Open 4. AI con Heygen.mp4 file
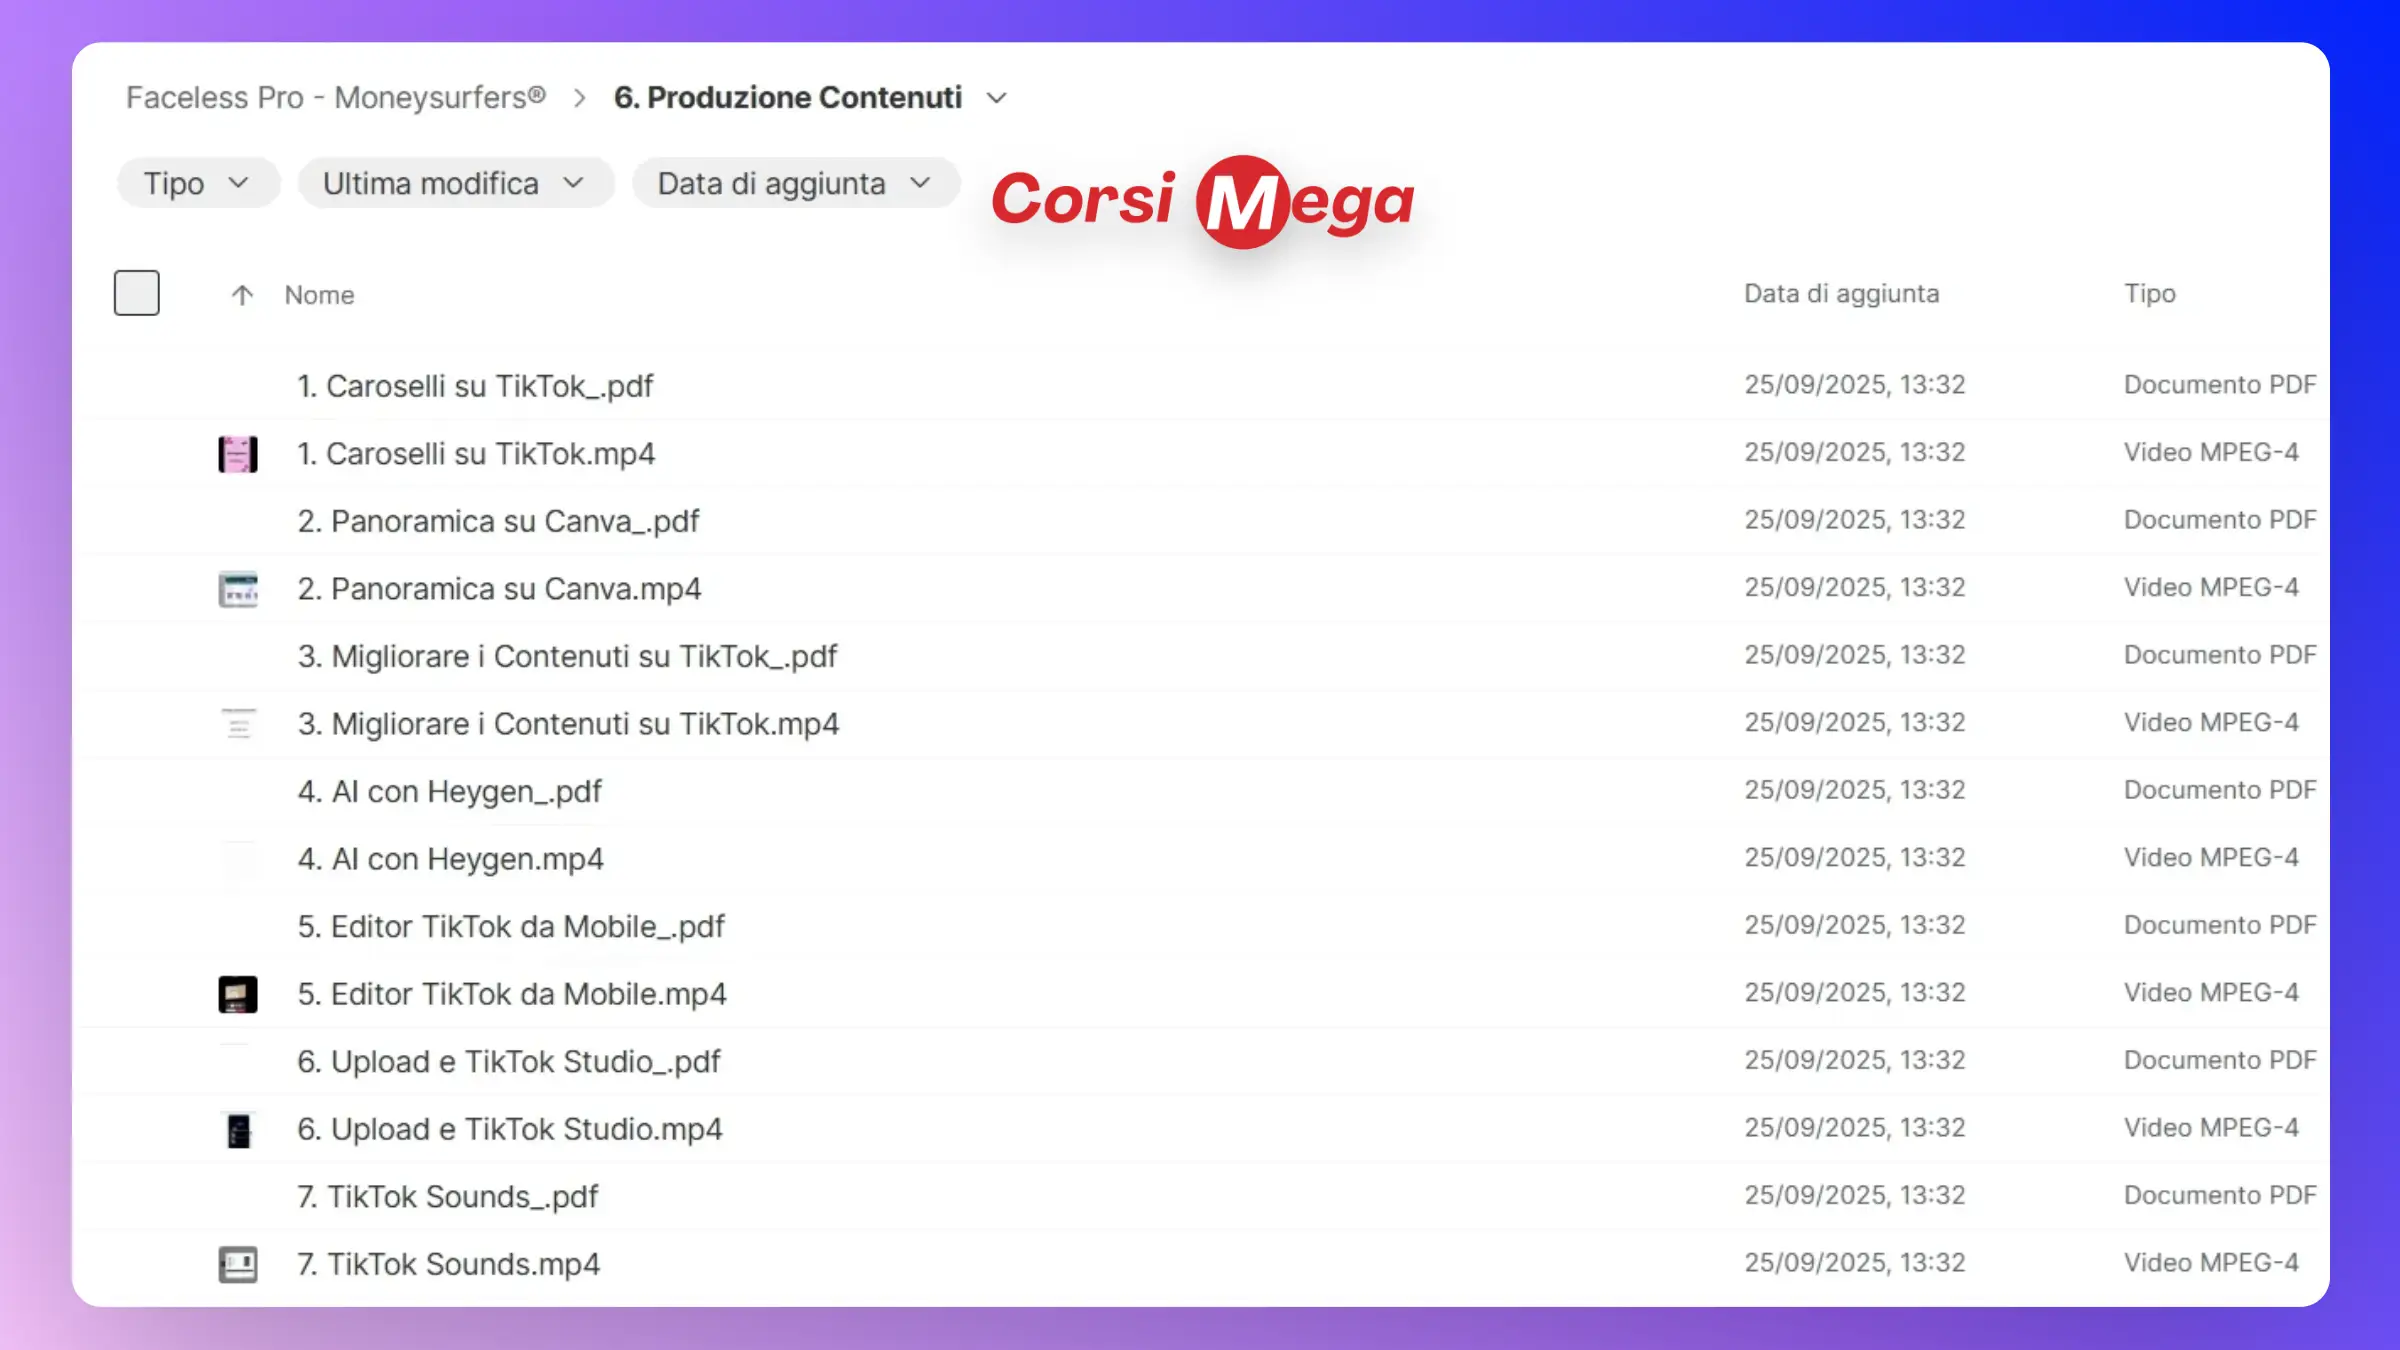Viewport: 2400px width, 1350px height. click(451, 859)
